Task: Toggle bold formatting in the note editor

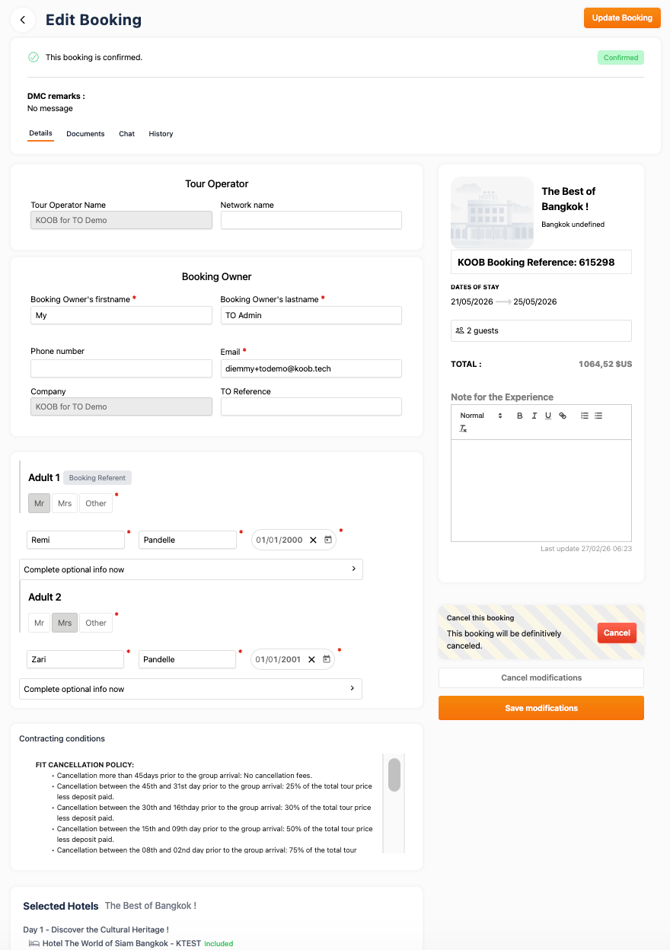Action: tap(519, 416)
